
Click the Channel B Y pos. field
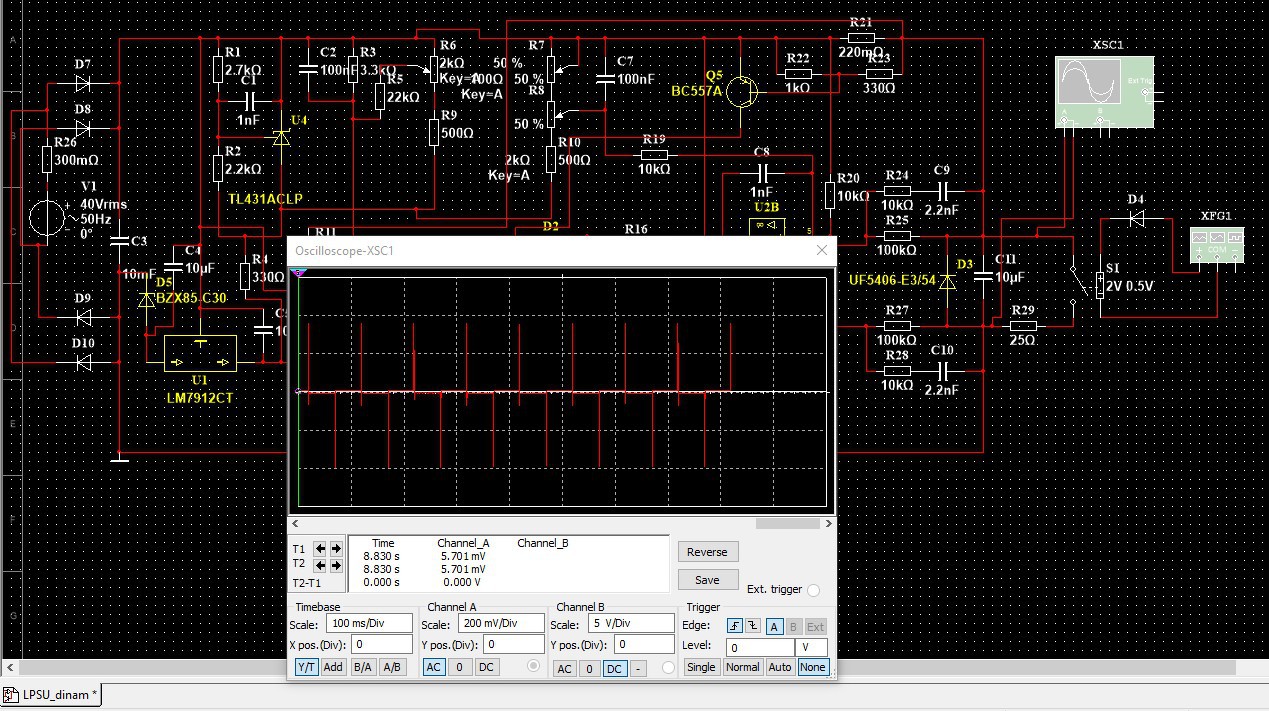[644, 645]
